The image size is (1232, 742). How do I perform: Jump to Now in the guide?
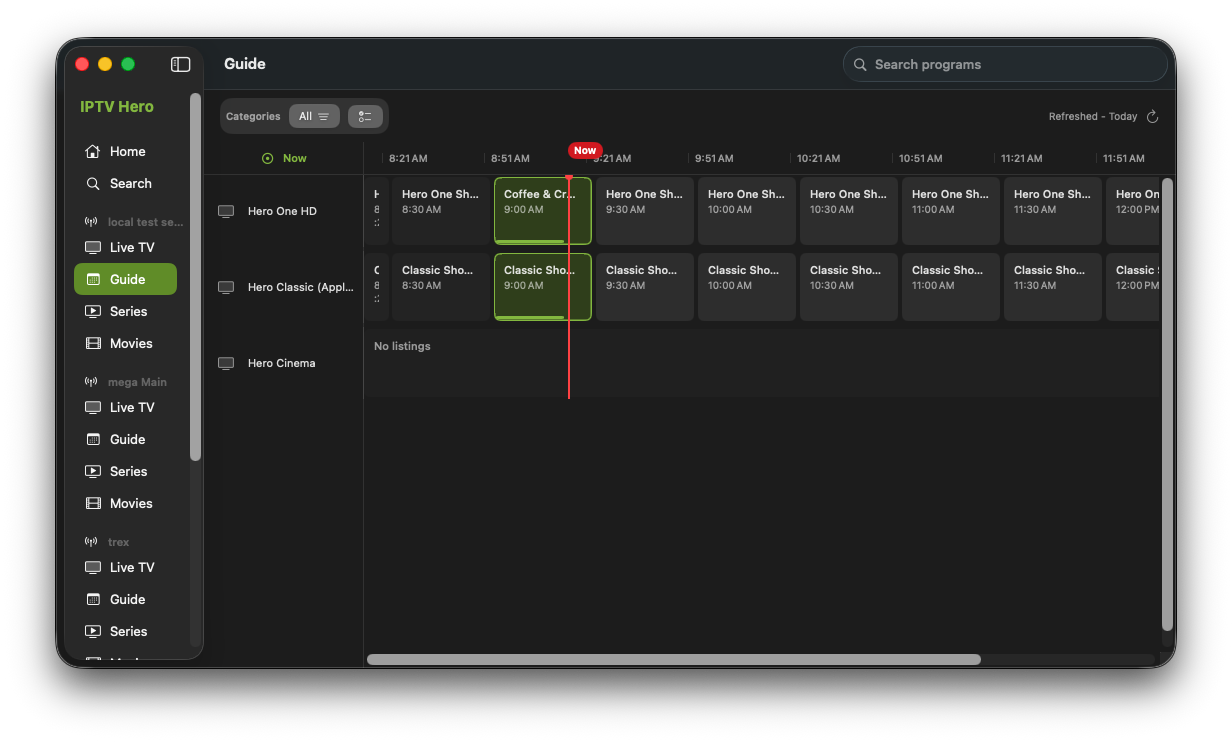[x=284, y=158]
